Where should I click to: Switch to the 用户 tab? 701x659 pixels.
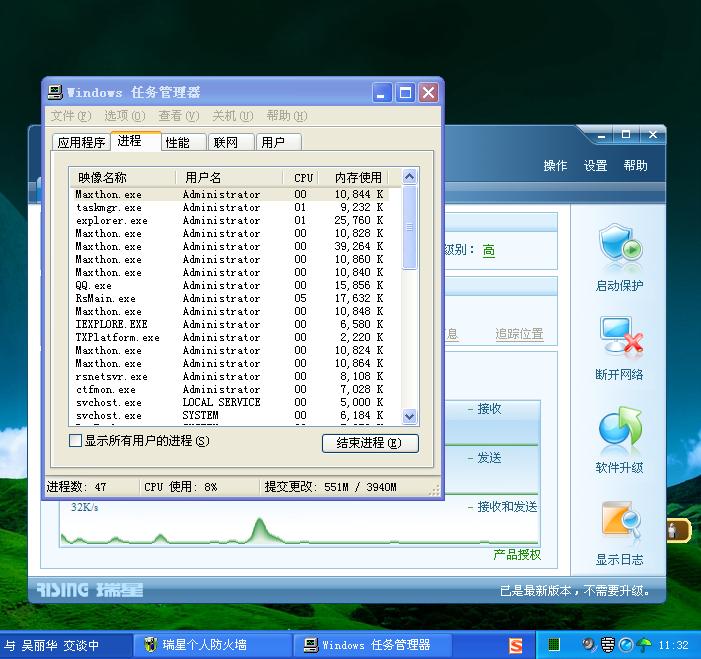point(279,142)
